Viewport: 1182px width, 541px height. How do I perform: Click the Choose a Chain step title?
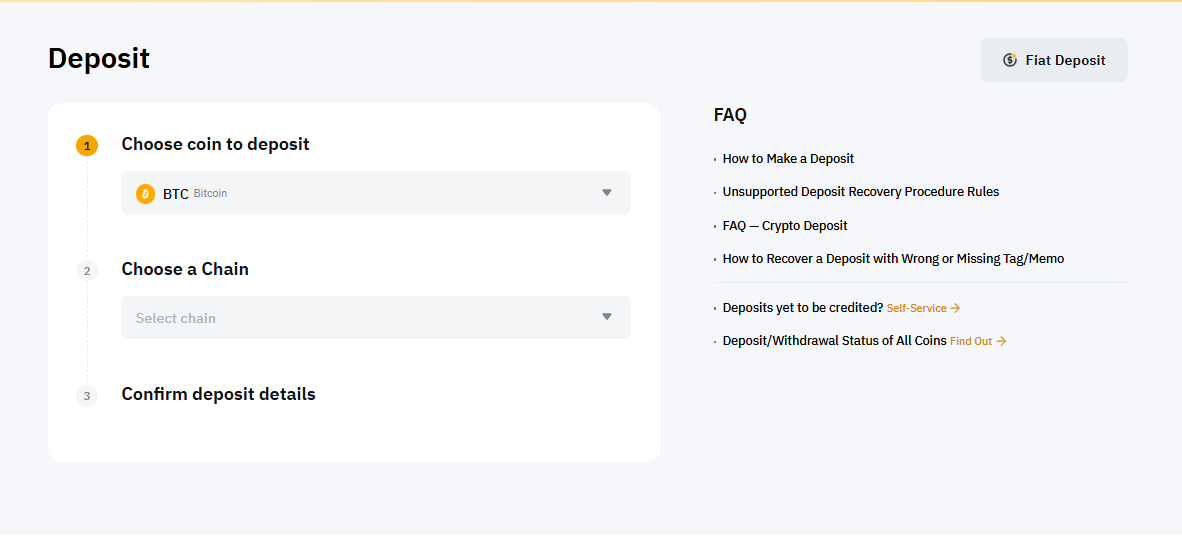point(185,269)
